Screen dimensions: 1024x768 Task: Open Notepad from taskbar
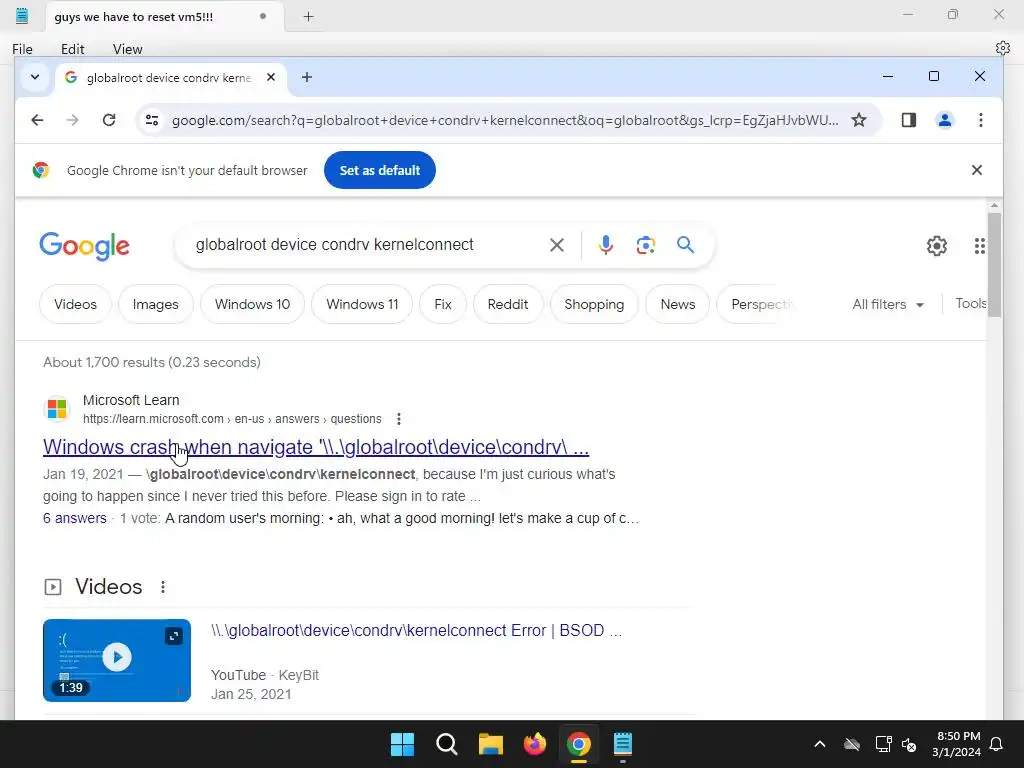tap(622, 744)
